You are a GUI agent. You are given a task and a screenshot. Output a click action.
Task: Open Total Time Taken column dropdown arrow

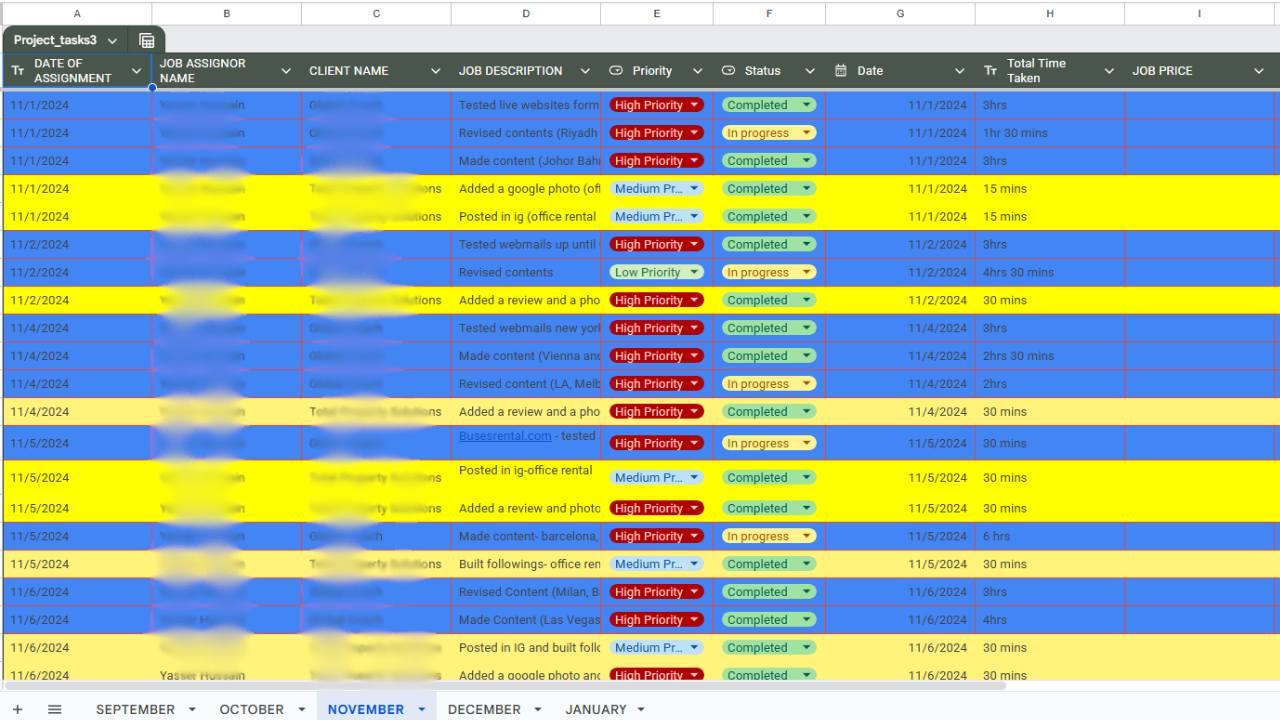point(1109,71)
